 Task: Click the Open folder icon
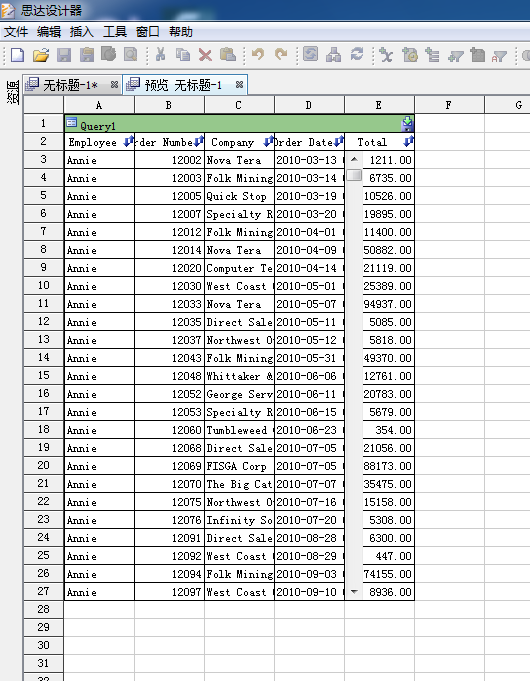point(40,55)
